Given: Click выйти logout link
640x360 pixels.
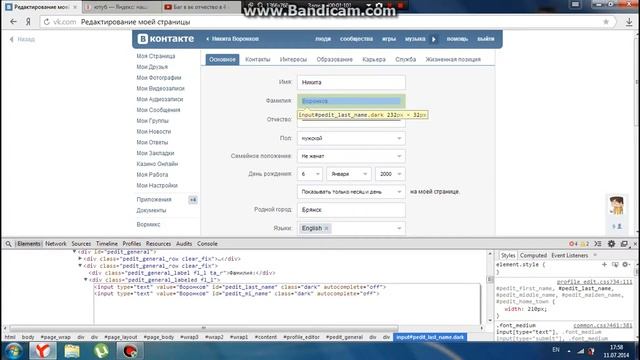Looking at the screenshot, I should pyautogui.click(x=486, y=39).
